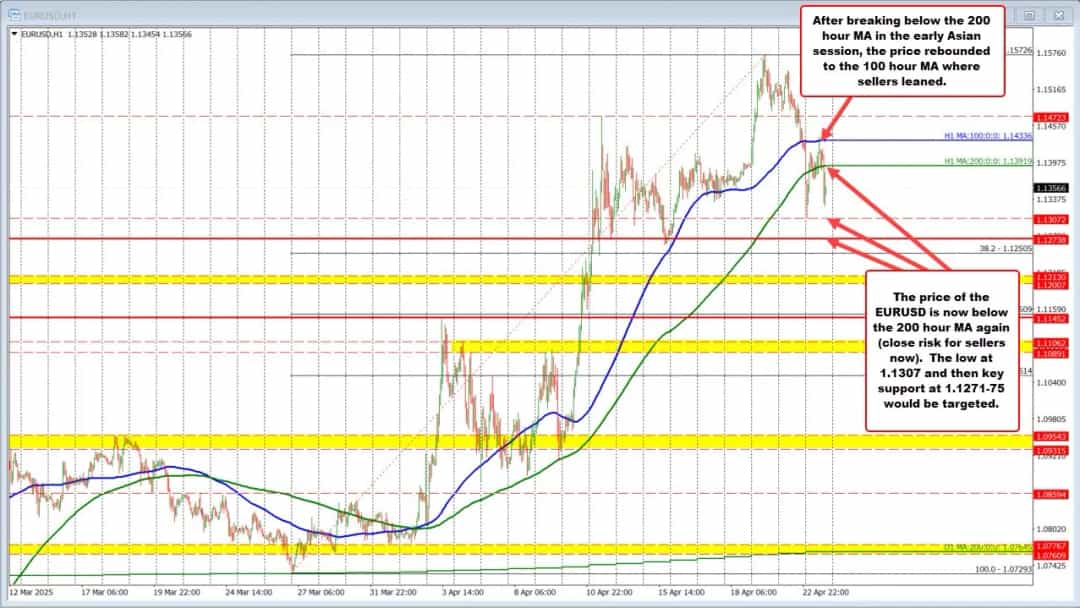The width and height of the screenshot is (1080, 608).
Task: Click the chart icon in the EURUSDT title bar
Action: click(17, 16)
